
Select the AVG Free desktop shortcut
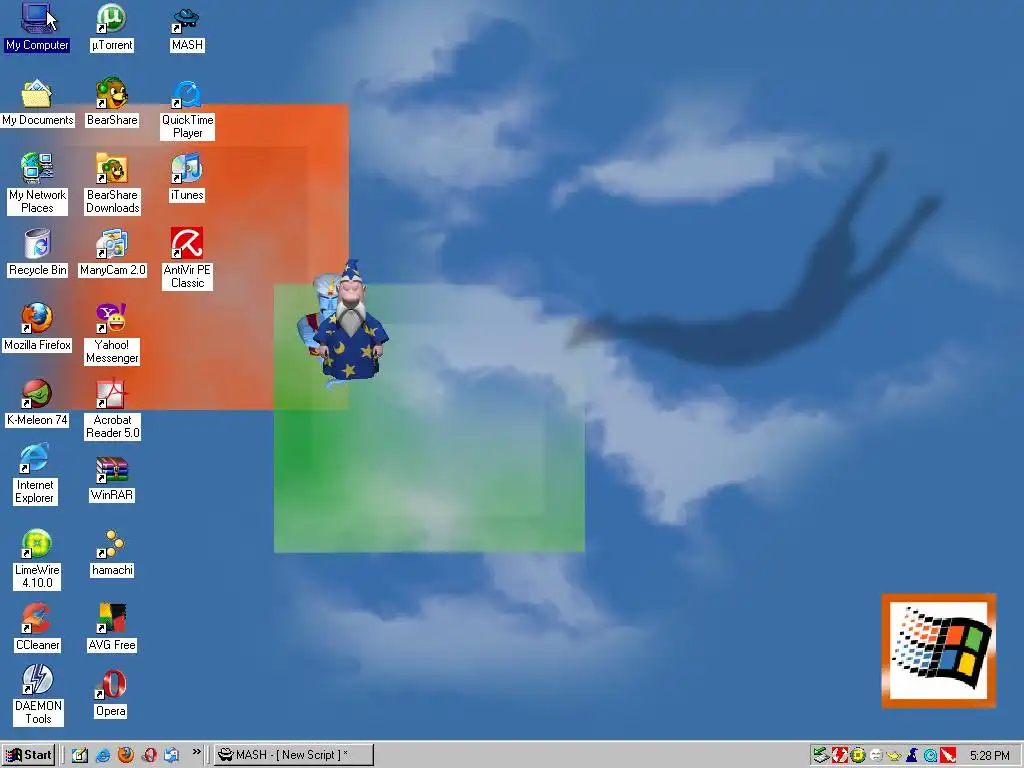(112, 628)
